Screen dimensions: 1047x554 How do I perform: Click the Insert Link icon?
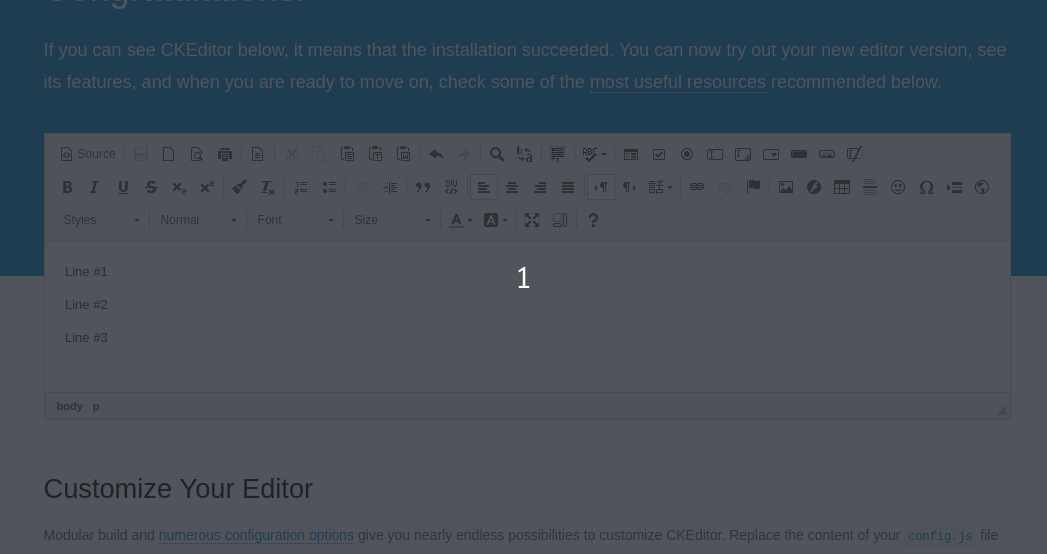tap(696, 188)
